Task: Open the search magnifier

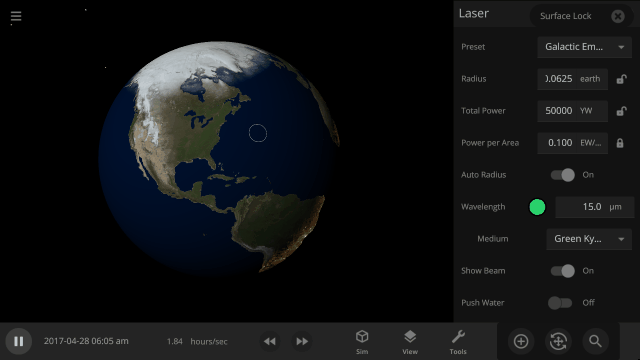Action: (x=595, y=341)
